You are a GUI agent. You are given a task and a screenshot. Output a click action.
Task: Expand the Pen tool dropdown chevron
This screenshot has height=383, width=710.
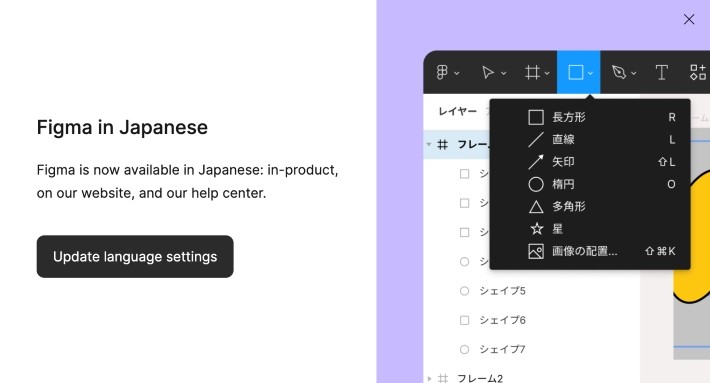tap(633, 73)
